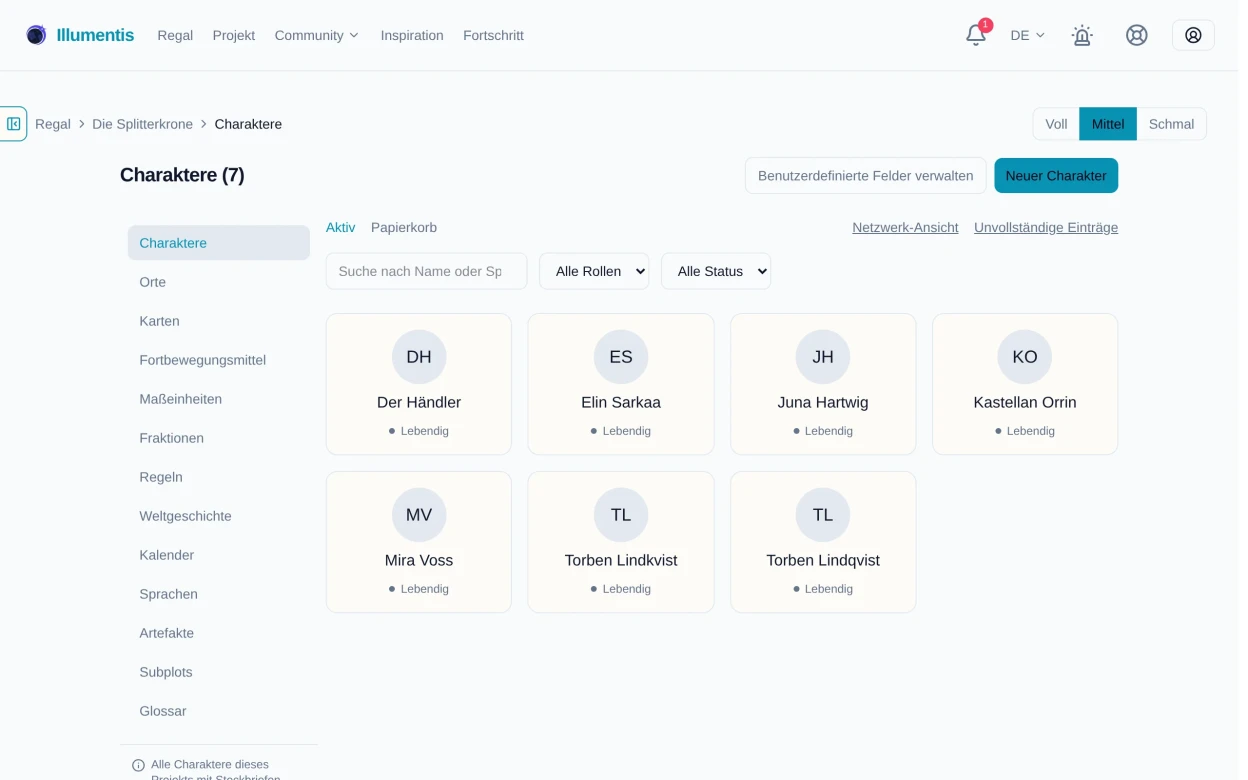1248x780 pixels.
Task: Open Glossar in the sidebar
Action: coord(219,711)
